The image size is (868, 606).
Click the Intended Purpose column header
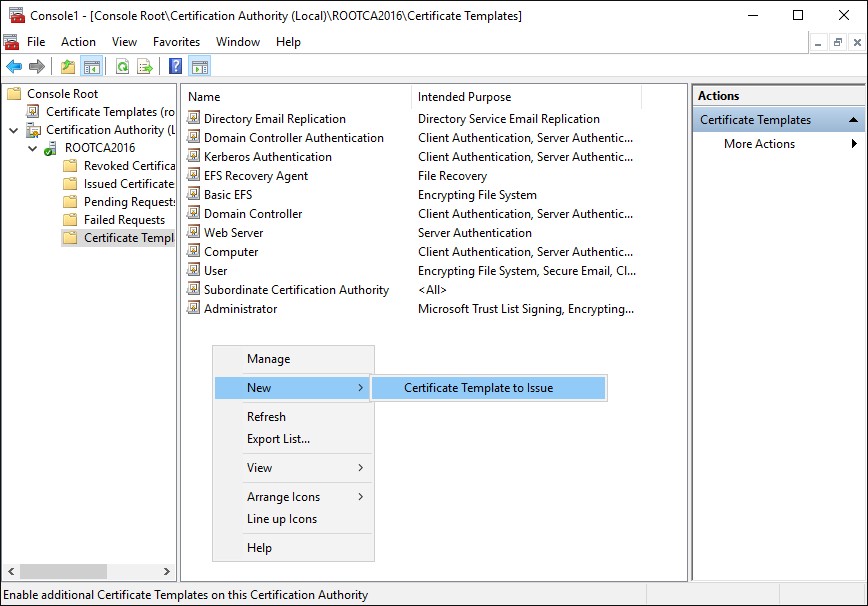[x=526, y=97]
